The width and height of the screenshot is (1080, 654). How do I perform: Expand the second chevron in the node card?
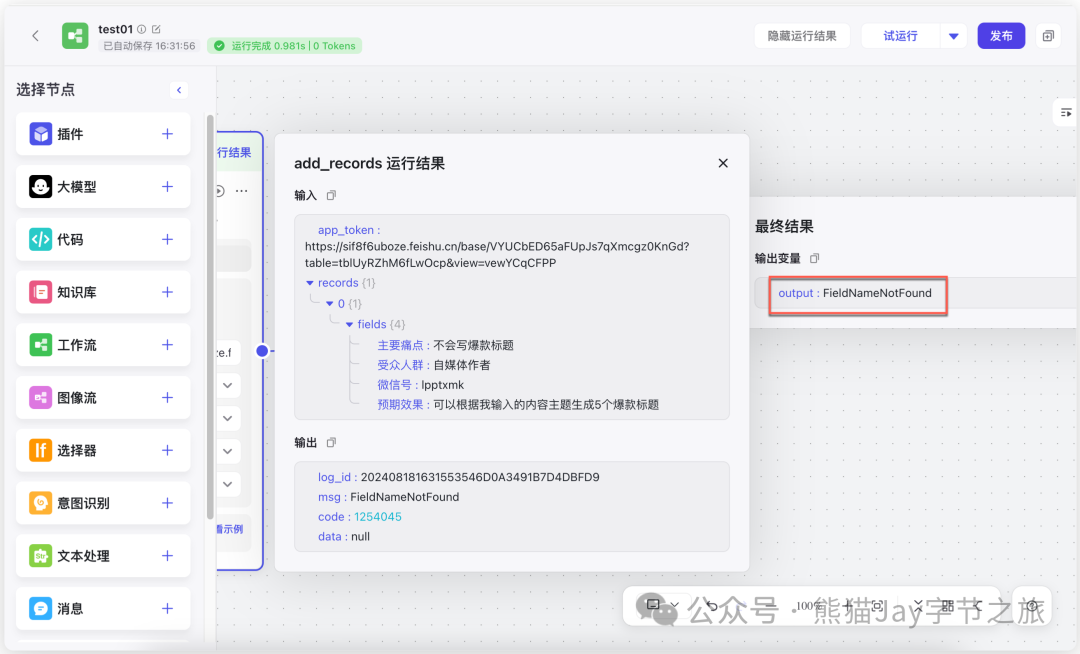(x=227, y=419)
